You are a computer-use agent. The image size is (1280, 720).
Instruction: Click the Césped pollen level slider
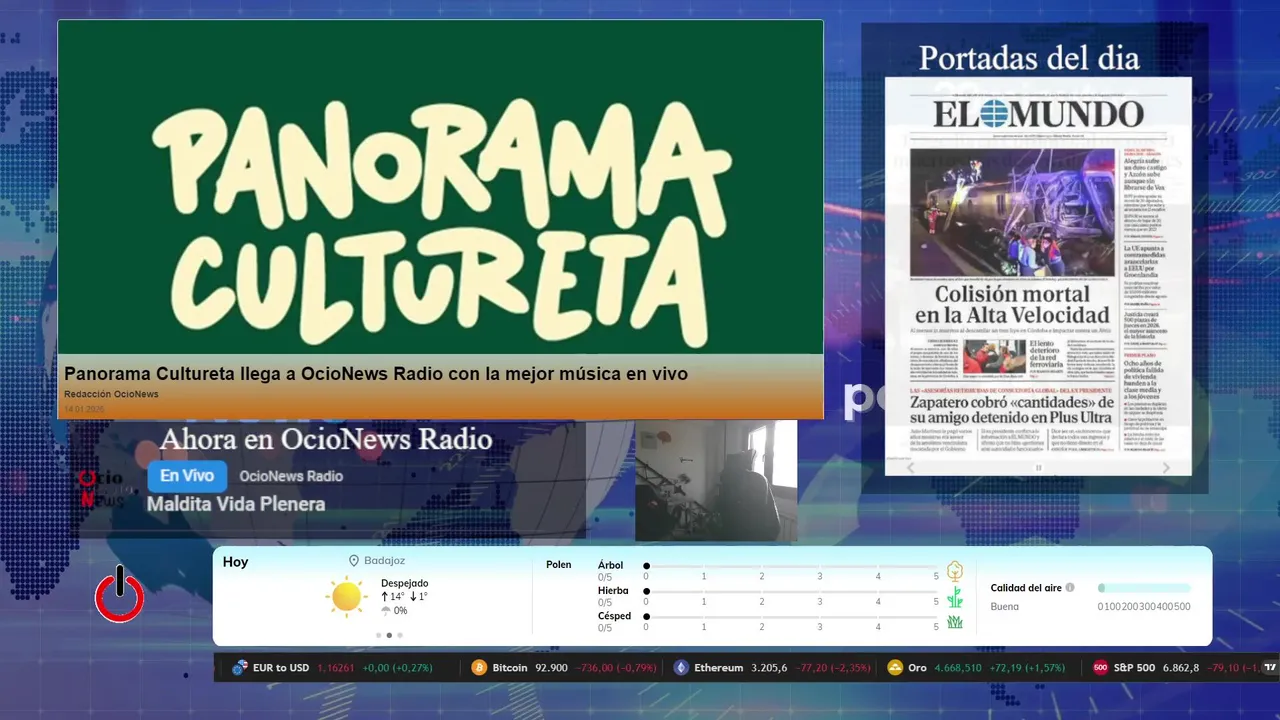[x=791, y=617]
